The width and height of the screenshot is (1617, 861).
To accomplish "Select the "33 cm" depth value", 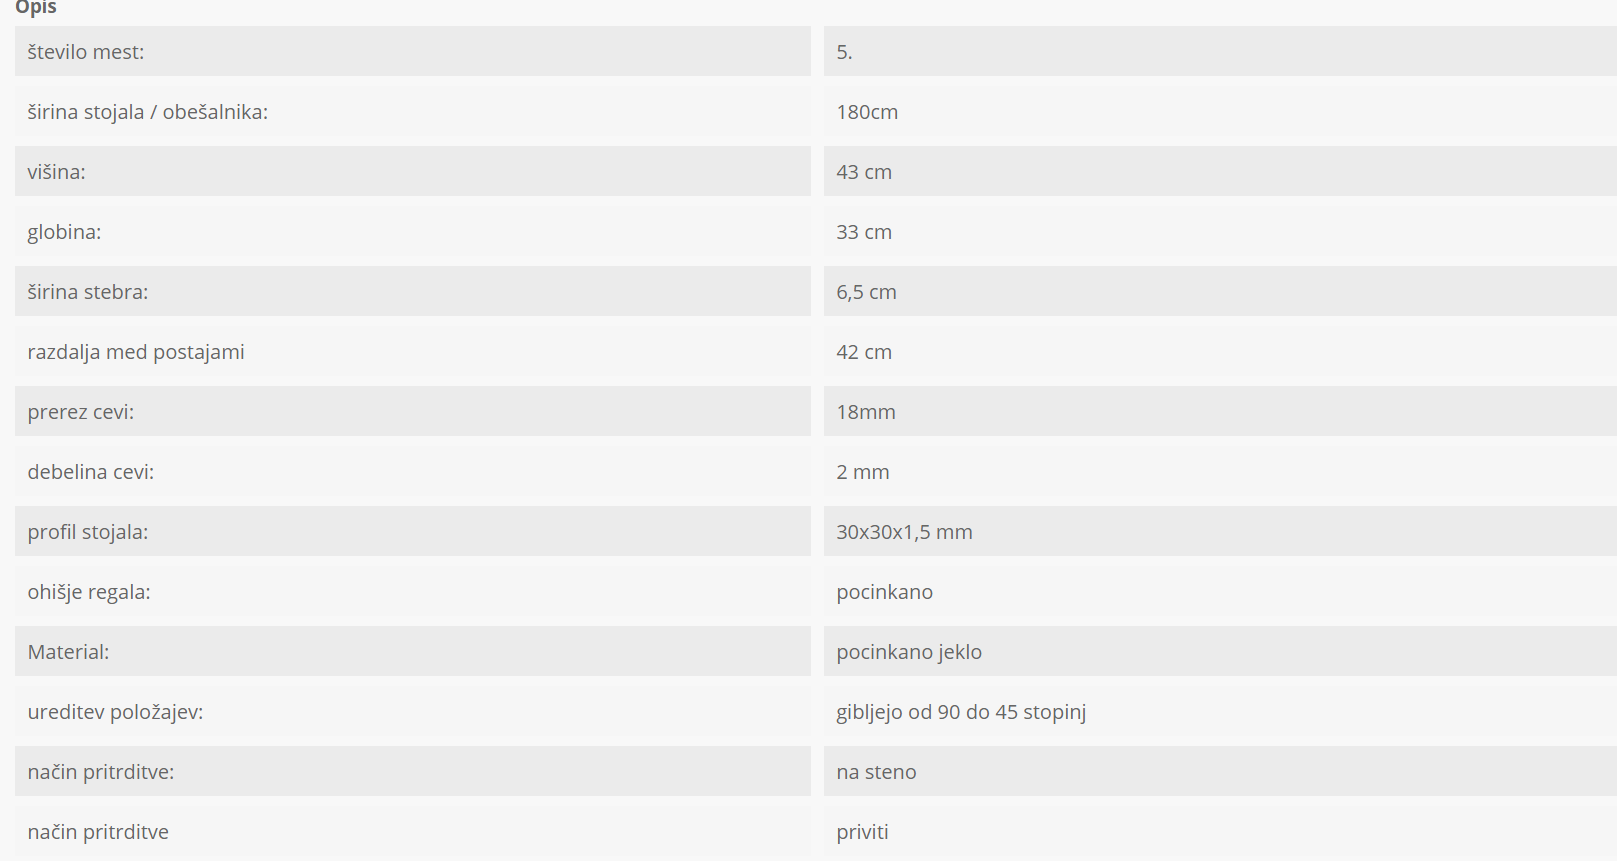I will (x=864, y=232).
